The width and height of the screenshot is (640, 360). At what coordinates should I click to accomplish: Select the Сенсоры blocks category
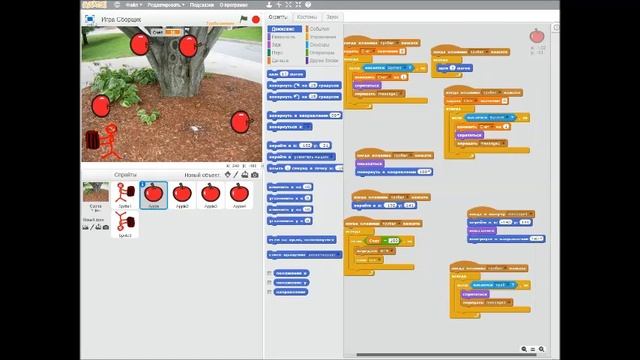(x=323, y=44)
